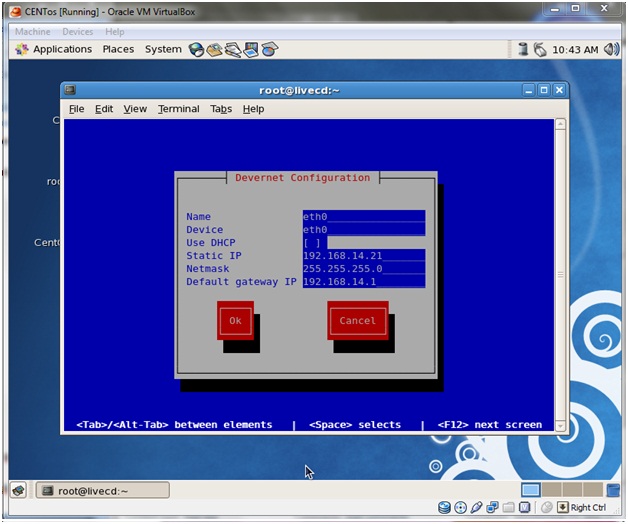Click the Device field containing eth0
The height and width of the screenshot is (524, 628).
pyautogui.click(x=364, y=230)
